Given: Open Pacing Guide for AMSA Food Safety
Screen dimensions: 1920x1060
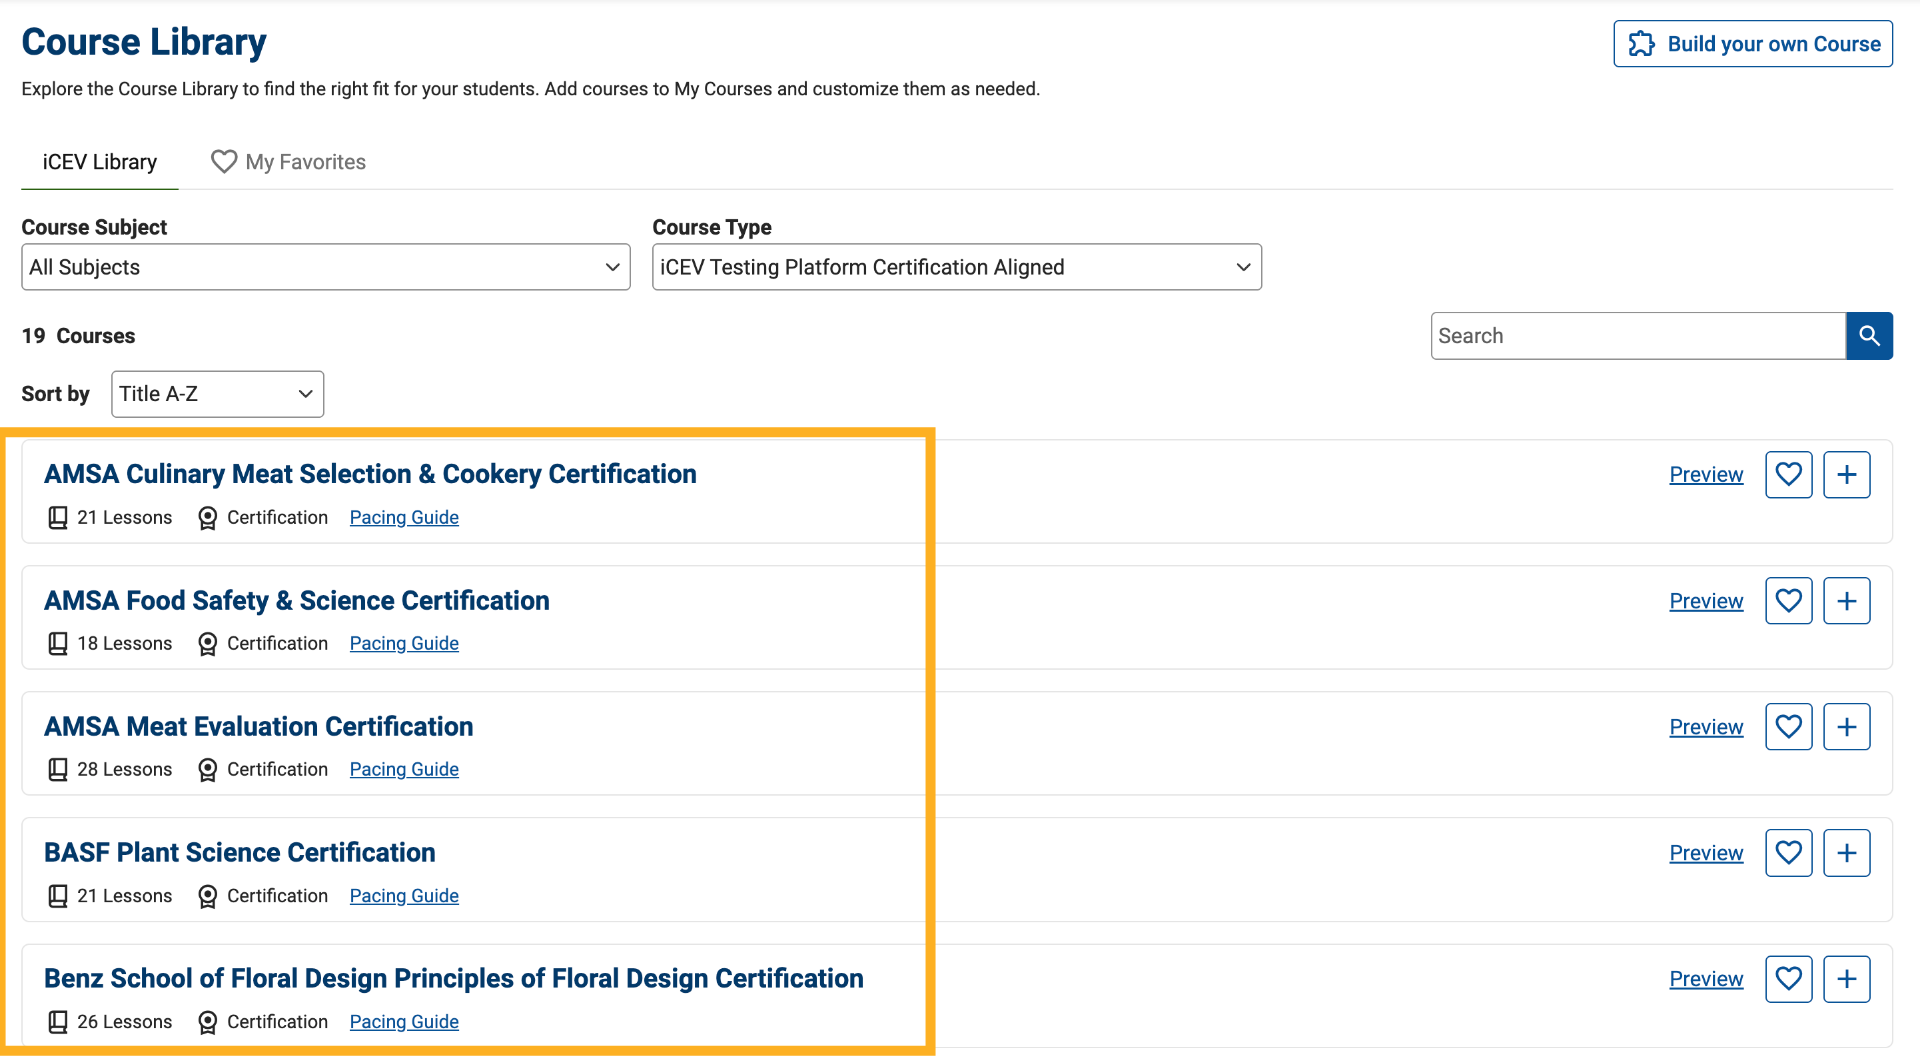Looking at the screenshot, I should [404, 644].
